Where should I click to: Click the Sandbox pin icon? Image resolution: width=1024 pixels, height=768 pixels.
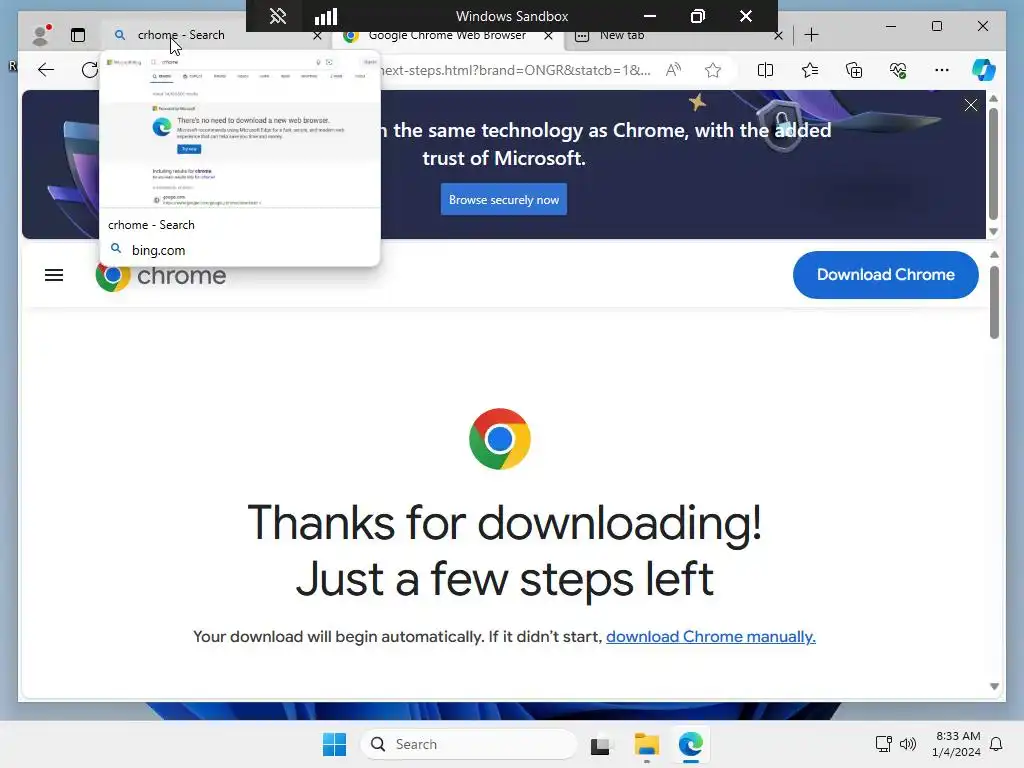click(x=278, y=16)
